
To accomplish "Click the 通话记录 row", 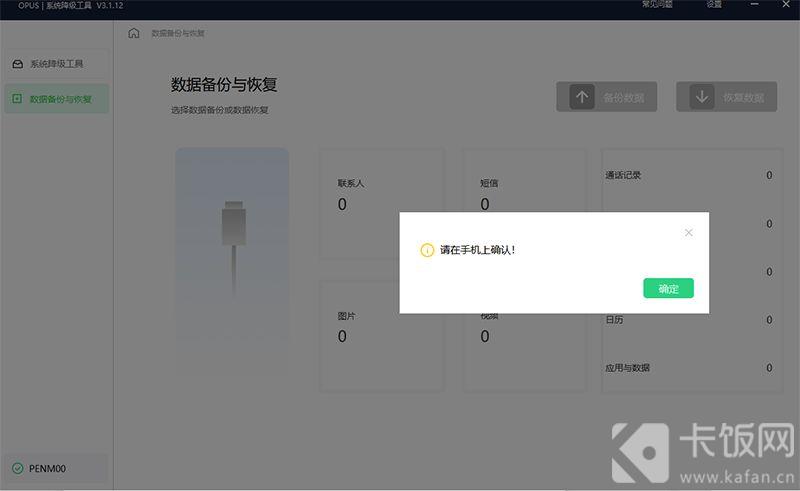I will point(688,175).
